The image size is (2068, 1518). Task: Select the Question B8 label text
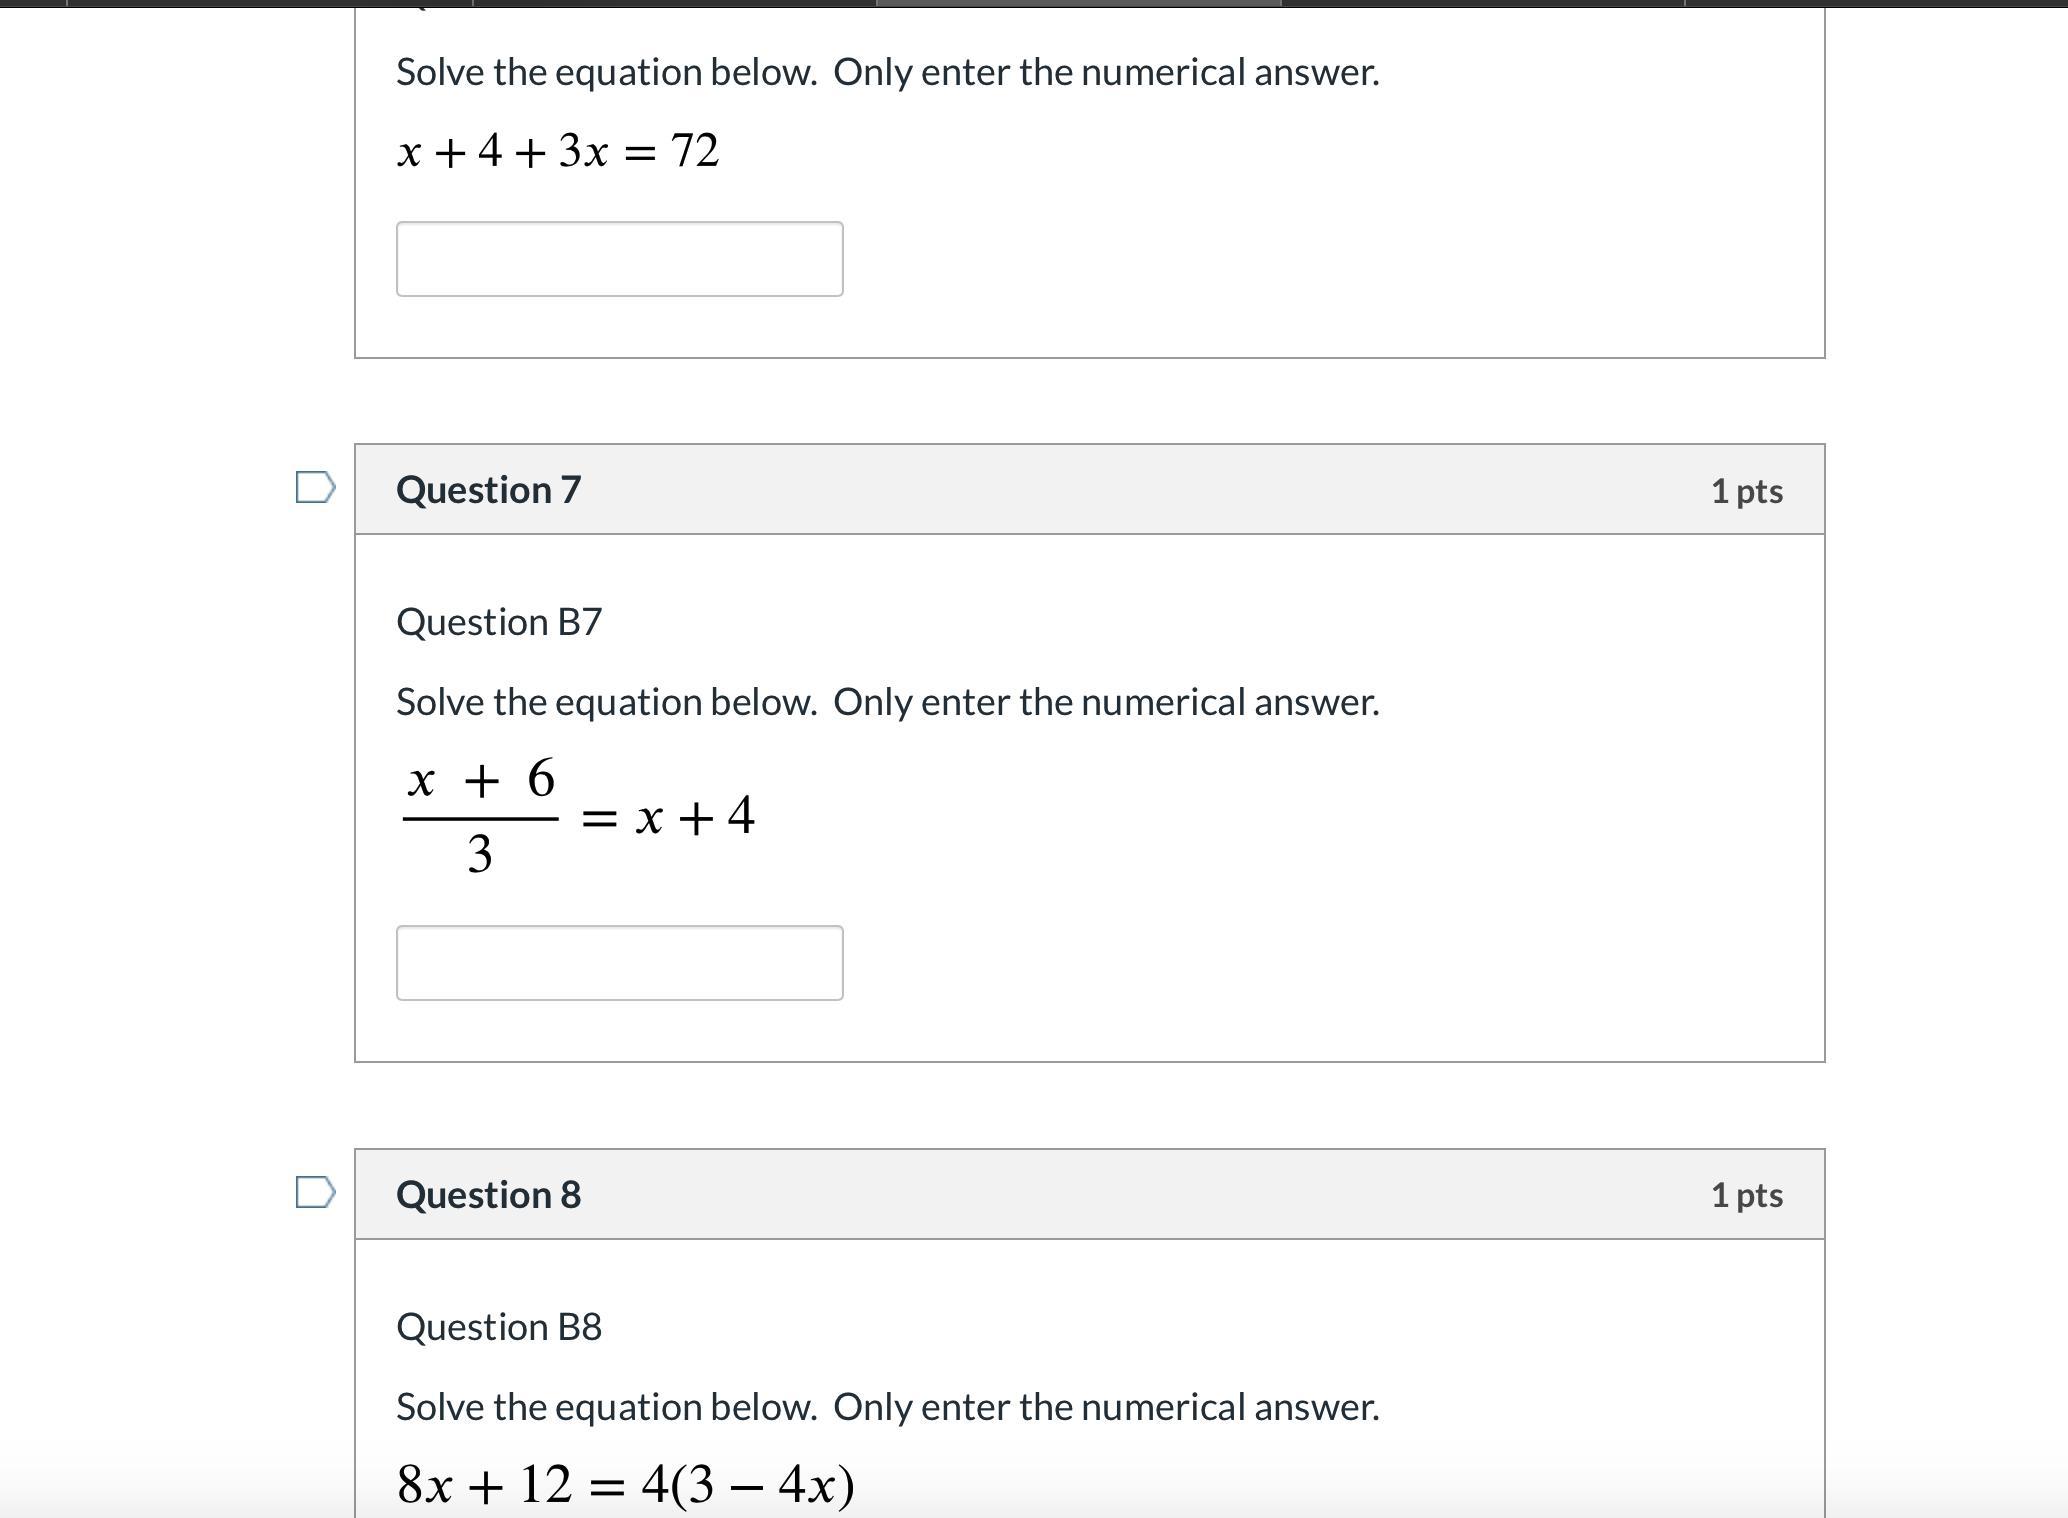pos(499,1327)
